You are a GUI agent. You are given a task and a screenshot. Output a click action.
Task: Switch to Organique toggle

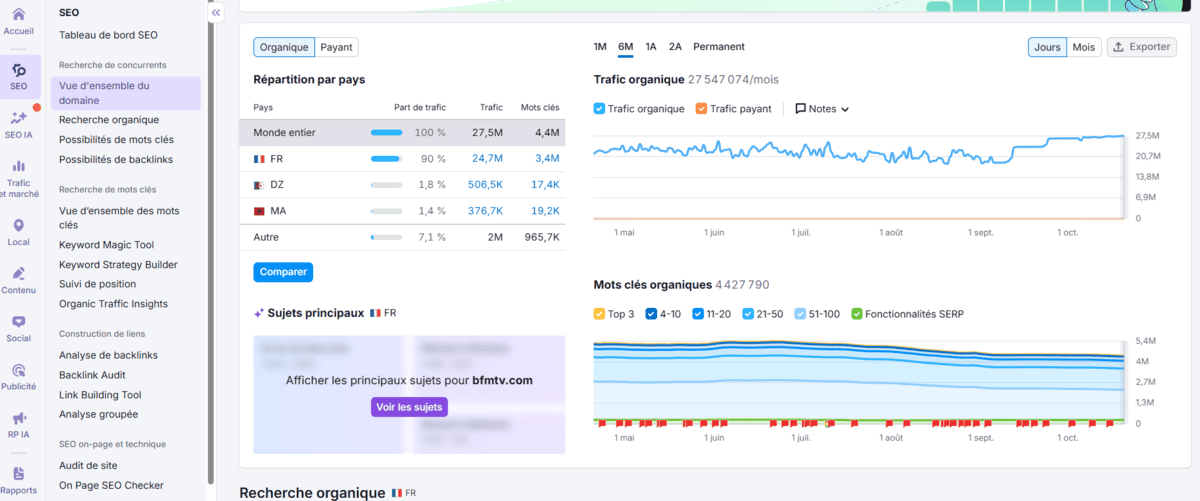coord(284,47)
